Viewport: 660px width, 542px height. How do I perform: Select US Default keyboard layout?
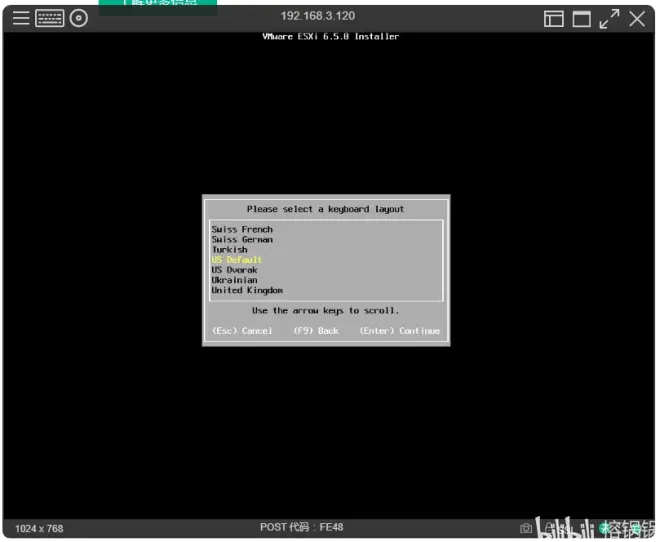(x=237, y=260)
